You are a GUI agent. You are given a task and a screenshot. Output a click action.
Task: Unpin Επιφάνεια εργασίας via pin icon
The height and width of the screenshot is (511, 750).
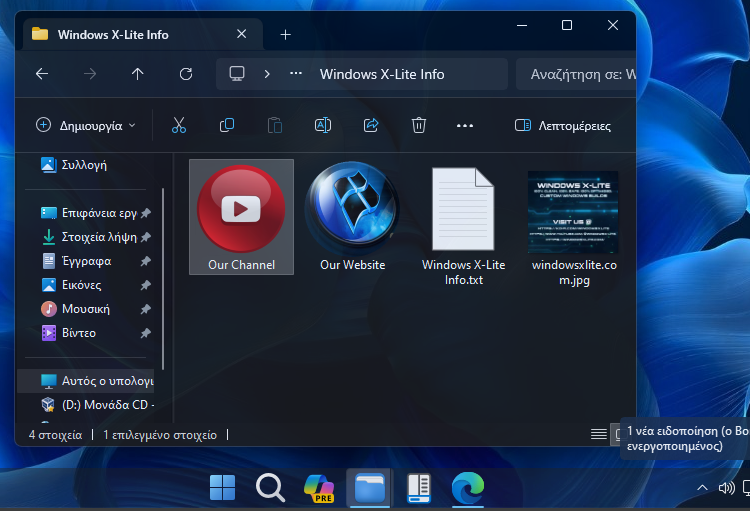146,213
